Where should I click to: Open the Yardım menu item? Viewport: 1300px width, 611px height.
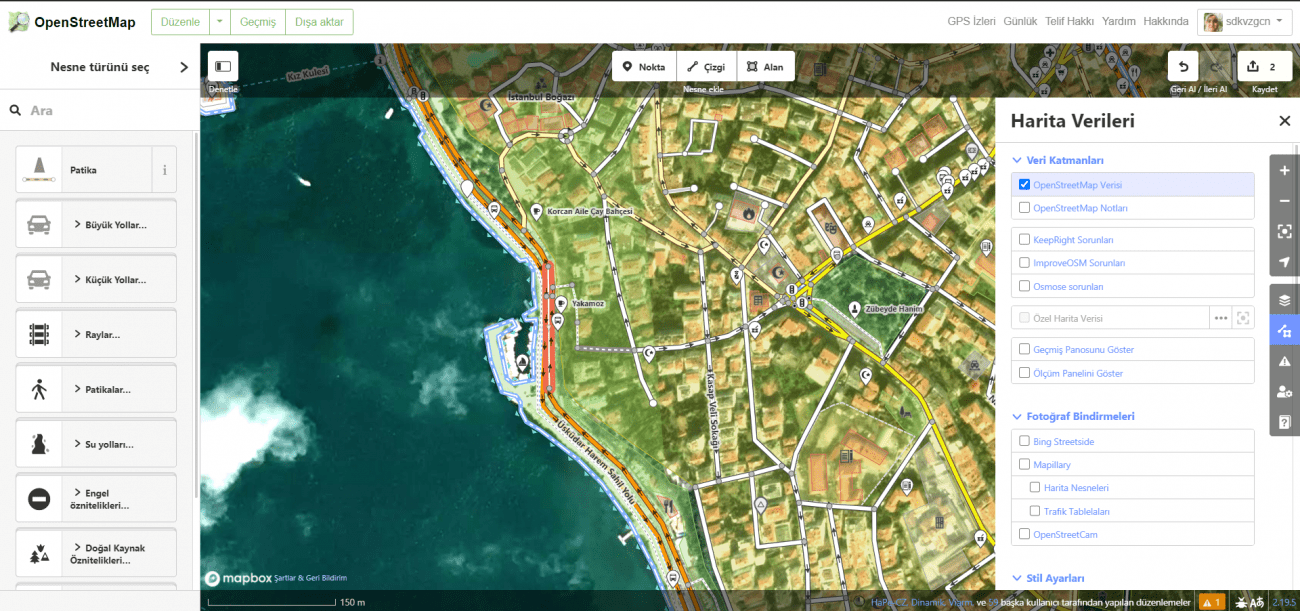point(1118,21)
